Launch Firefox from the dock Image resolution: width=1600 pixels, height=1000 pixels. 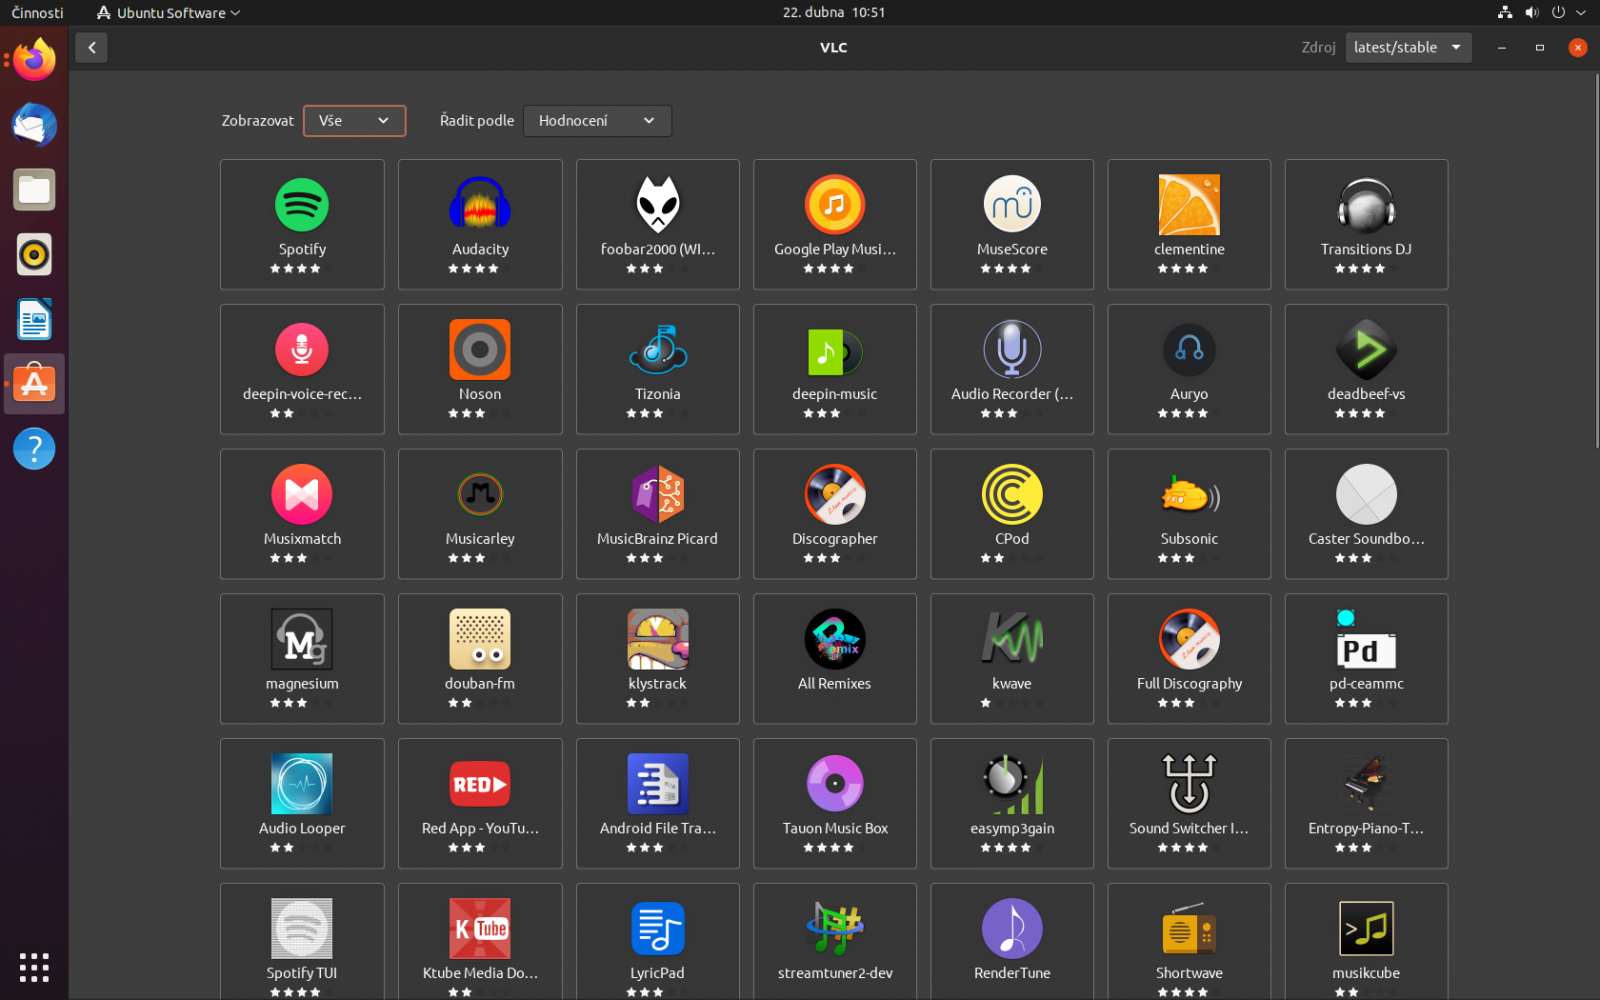pyautogui.click(x=34, y=59)
